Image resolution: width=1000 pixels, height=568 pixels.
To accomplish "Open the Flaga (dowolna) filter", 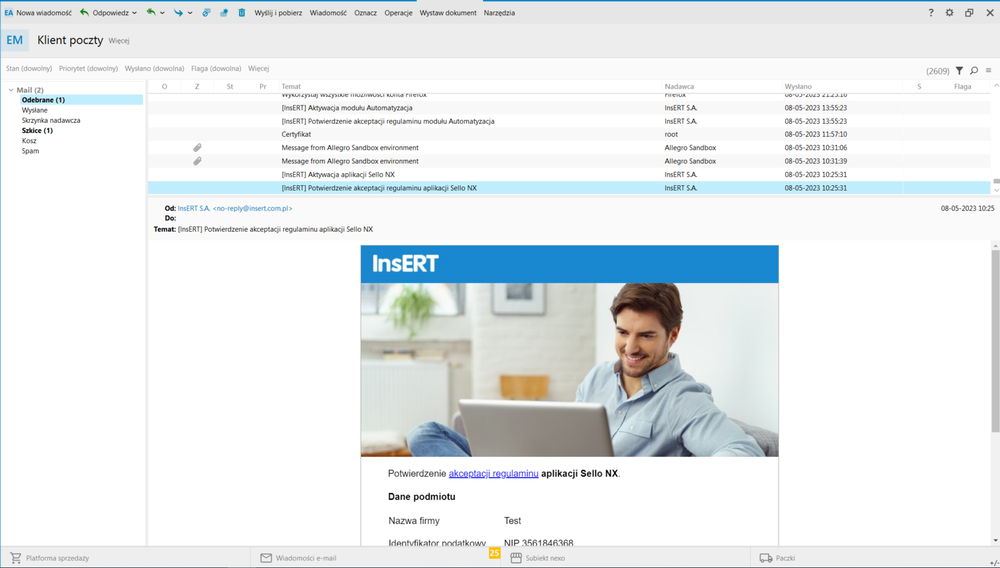I will pos(216,69).
